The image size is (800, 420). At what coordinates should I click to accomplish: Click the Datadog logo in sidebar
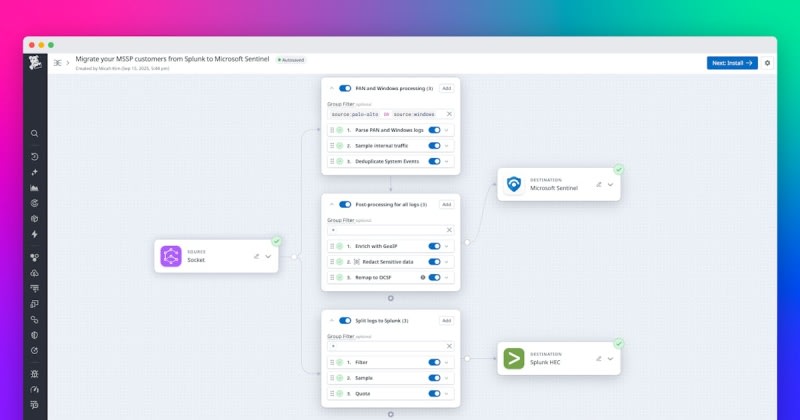(35, 63)
